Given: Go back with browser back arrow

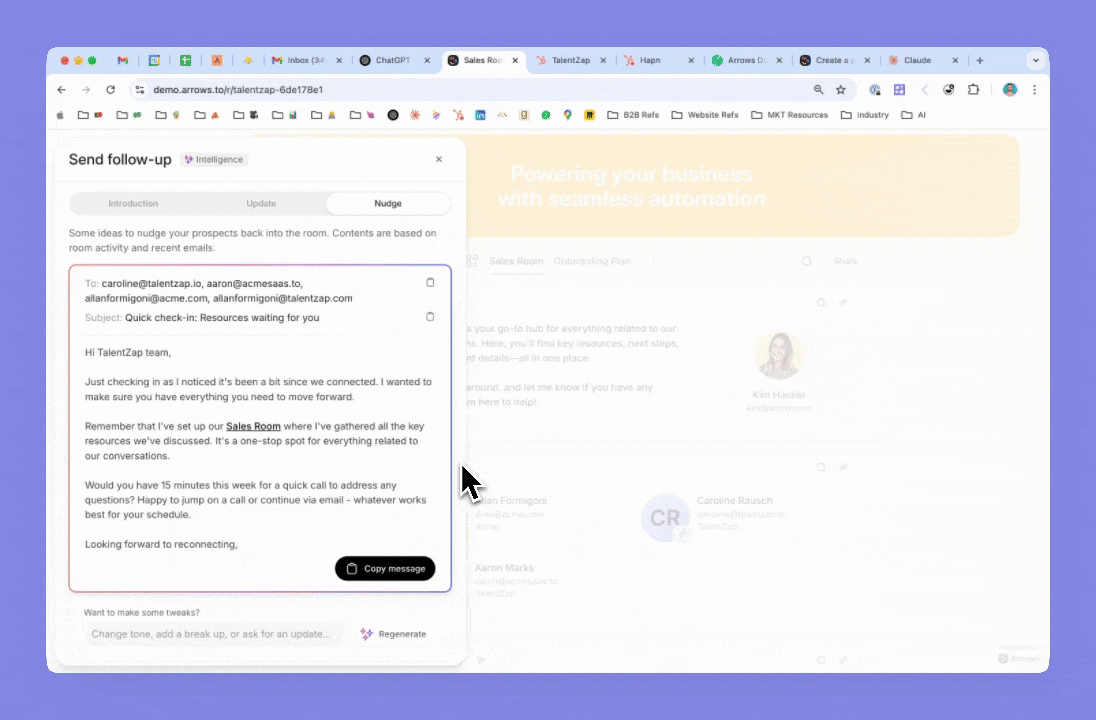Looking at the screenshot, I should click(x=62, y=89).
